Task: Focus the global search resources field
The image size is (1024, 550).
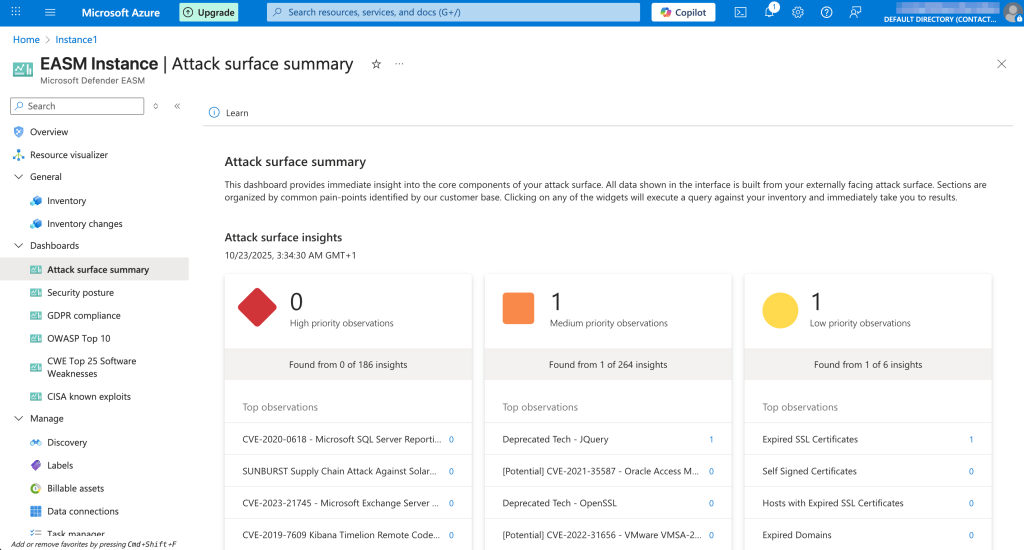Action: [453, 12]
